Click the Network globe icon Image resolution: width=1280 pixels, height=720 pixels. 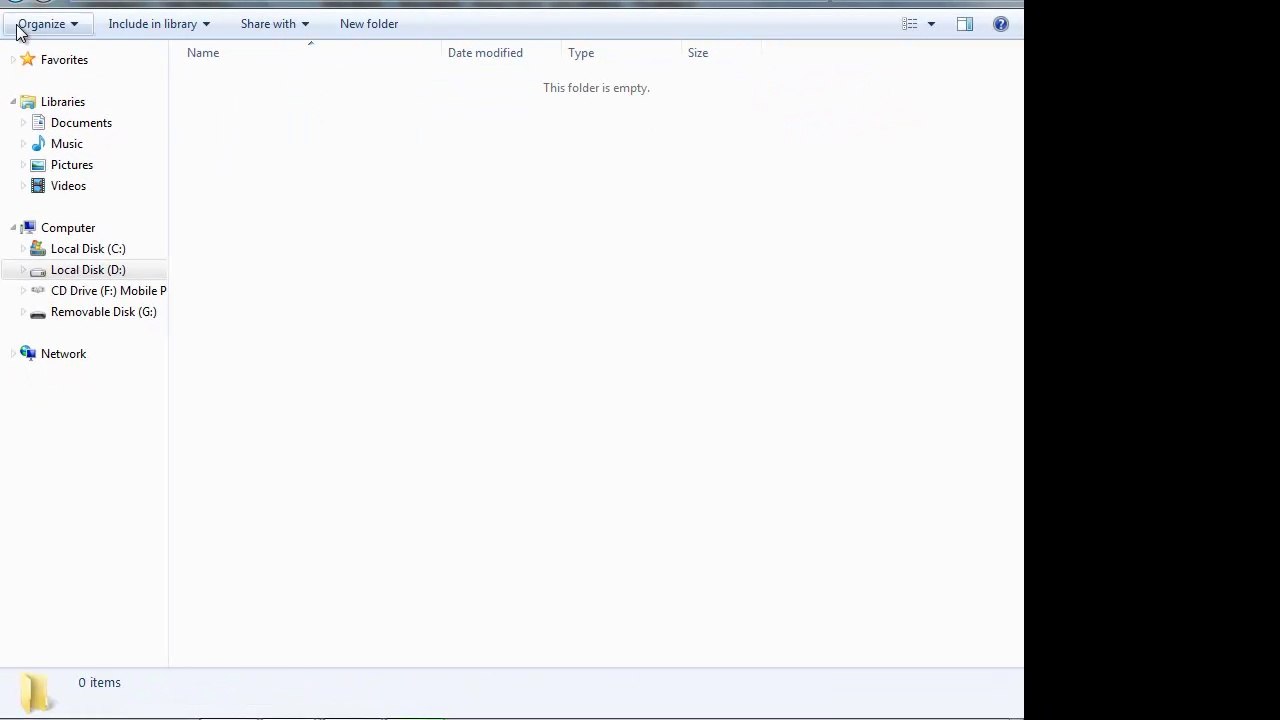(x=28, y=354)
